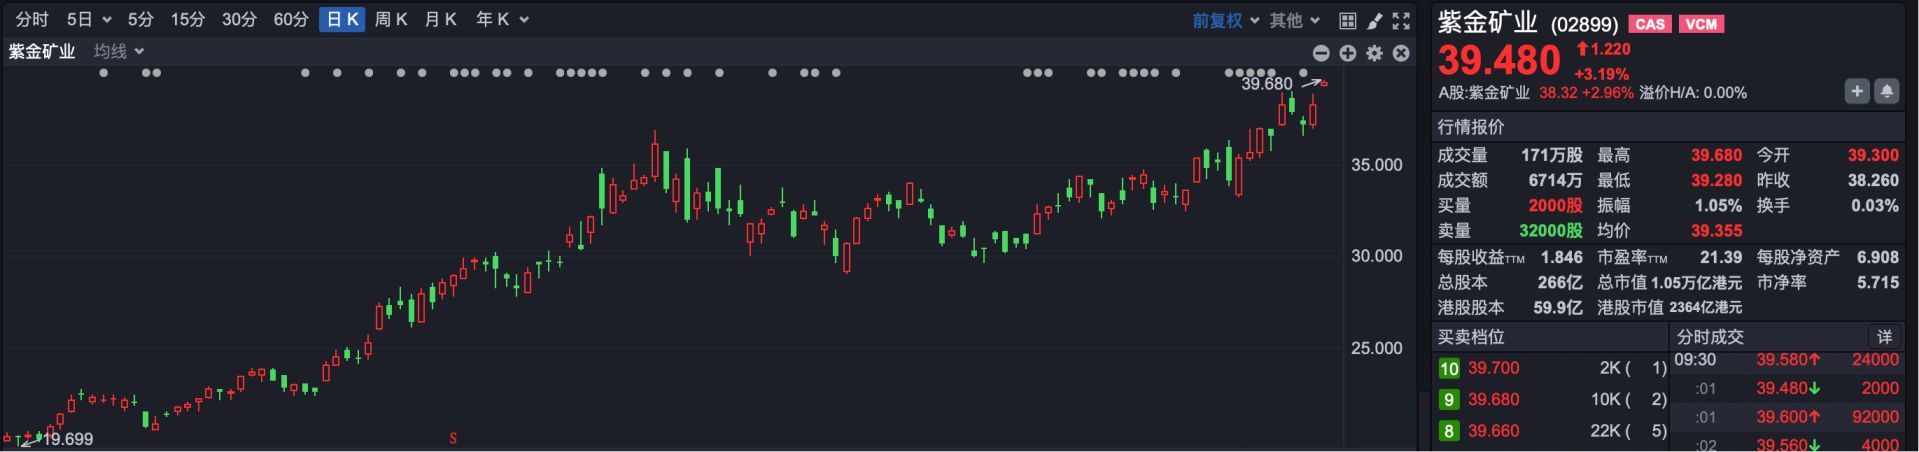Screen dimensions: 1919x452
Task: Click the 紫金矿业 chart legend label
Action: (x=42, y=51)
